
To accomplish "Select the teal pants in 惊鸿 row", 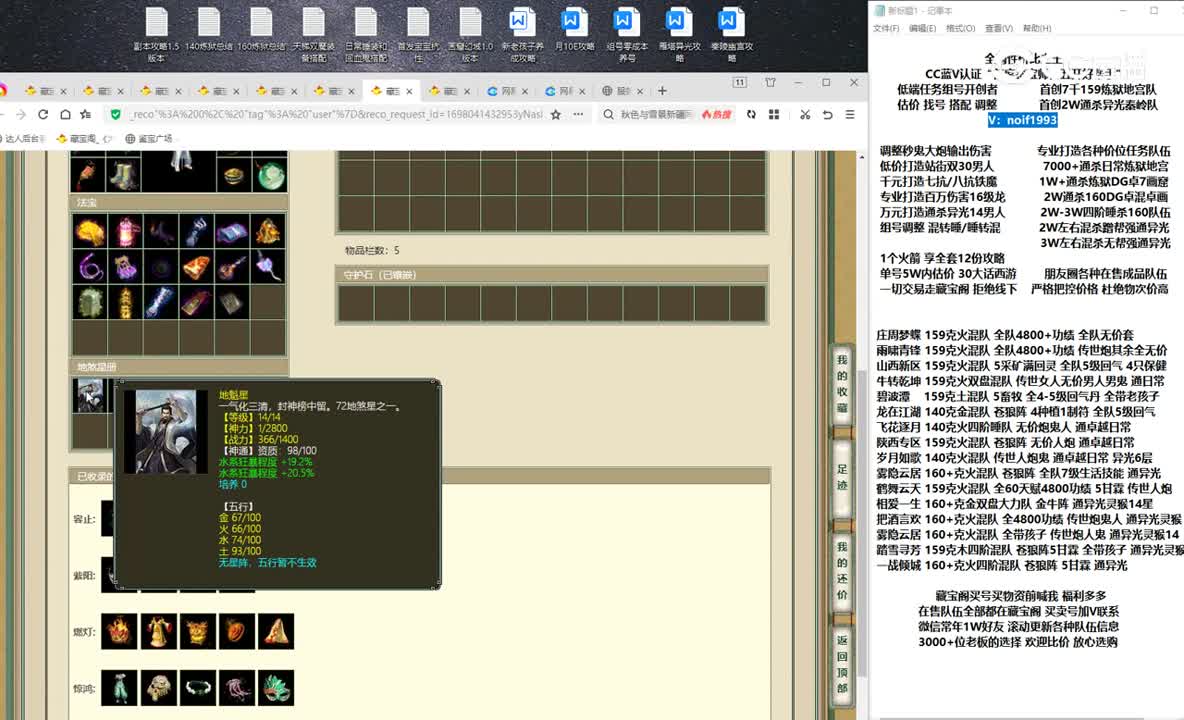I will [119, 688].
